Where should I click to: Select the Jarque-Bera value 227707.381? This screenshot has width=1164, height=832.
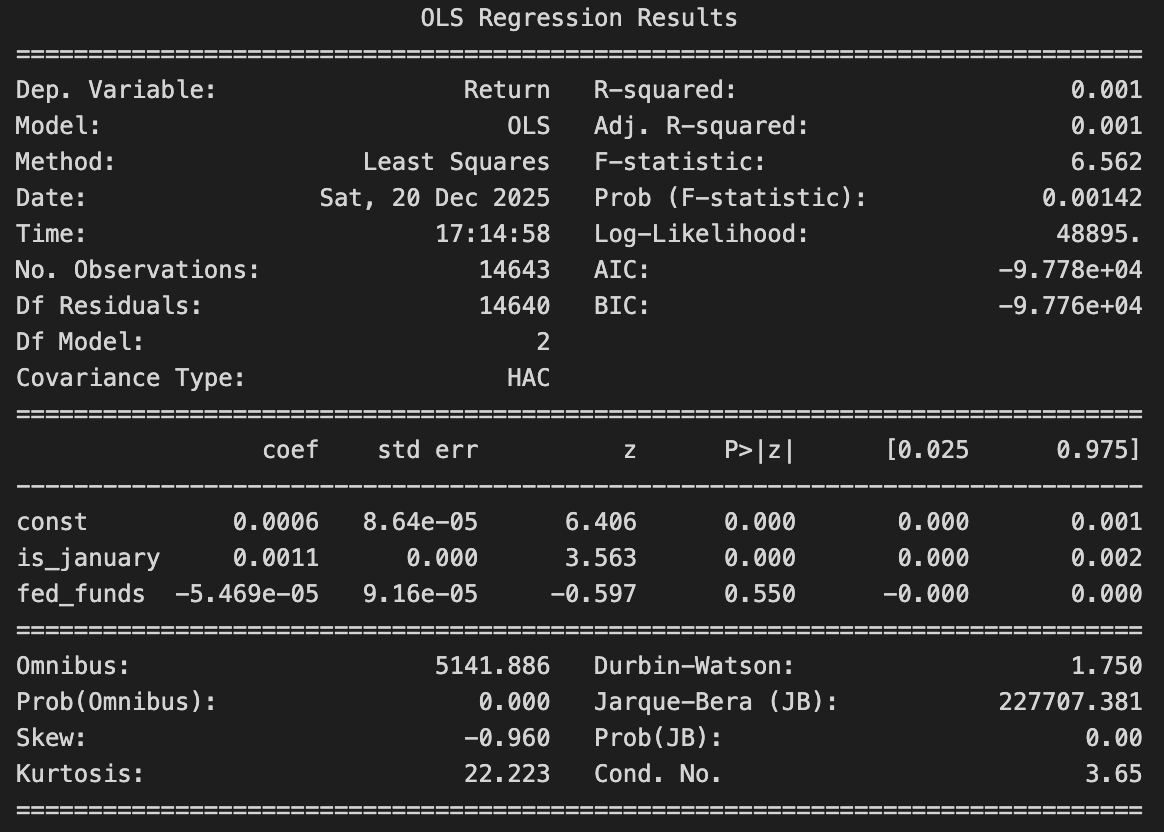1069,702
